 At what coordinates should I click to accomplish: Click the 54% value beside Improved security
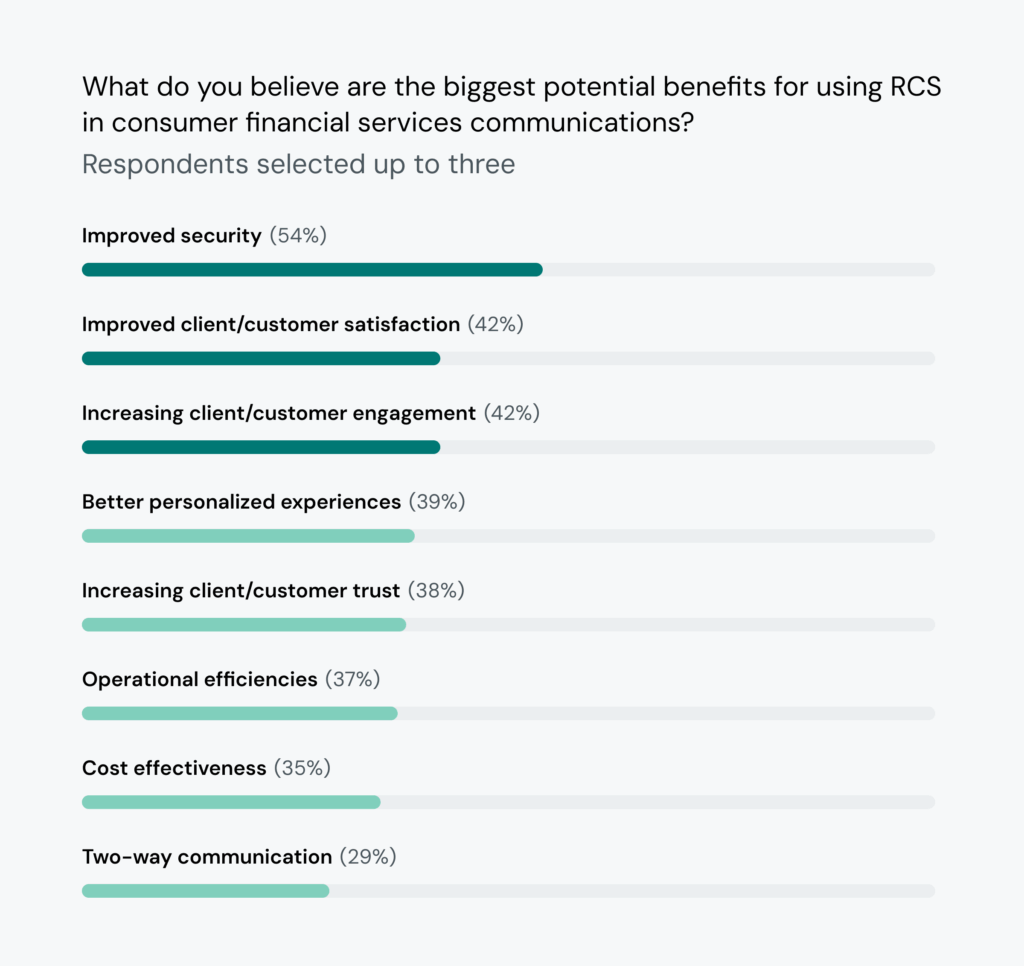point(298,236)
